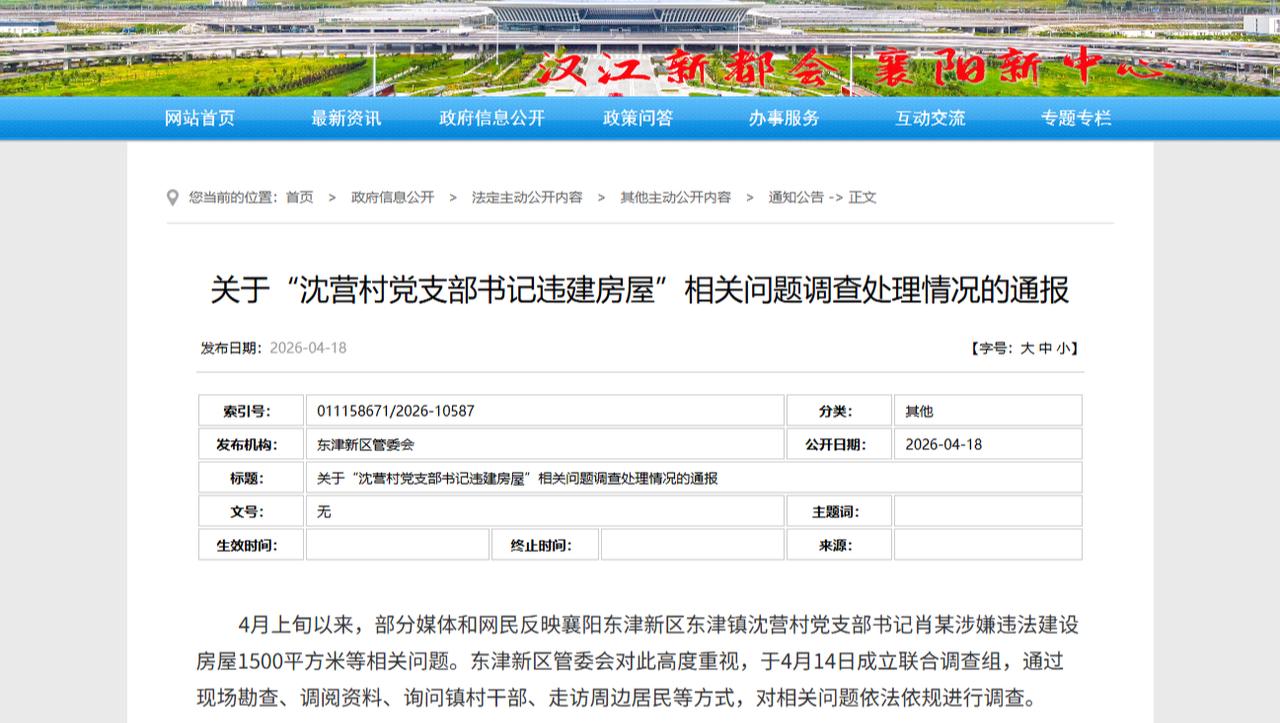Open 政府信息公开 in the blue navigation bar

[492, 118]
